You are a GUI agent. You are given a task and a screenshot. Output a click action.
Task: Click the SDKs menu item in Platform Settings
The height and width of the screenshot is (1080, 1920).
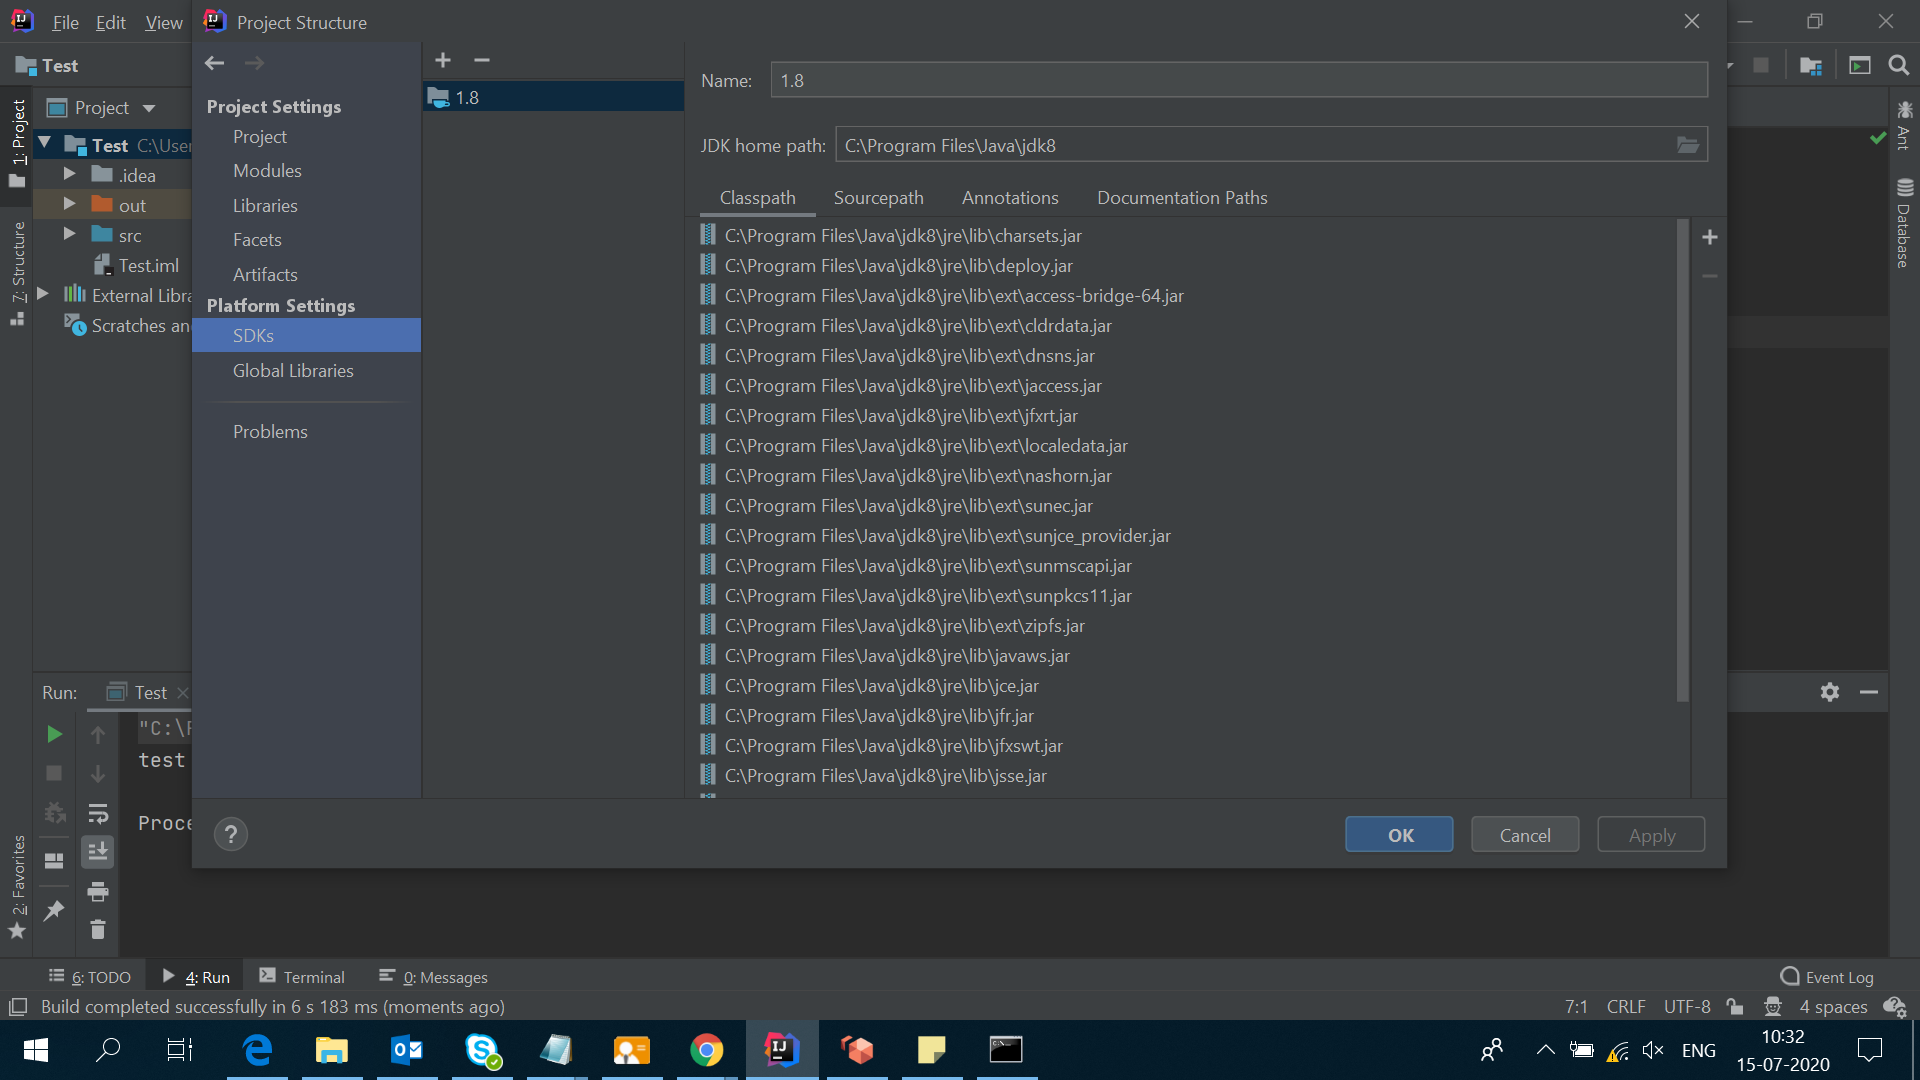(x=253, y=335)
